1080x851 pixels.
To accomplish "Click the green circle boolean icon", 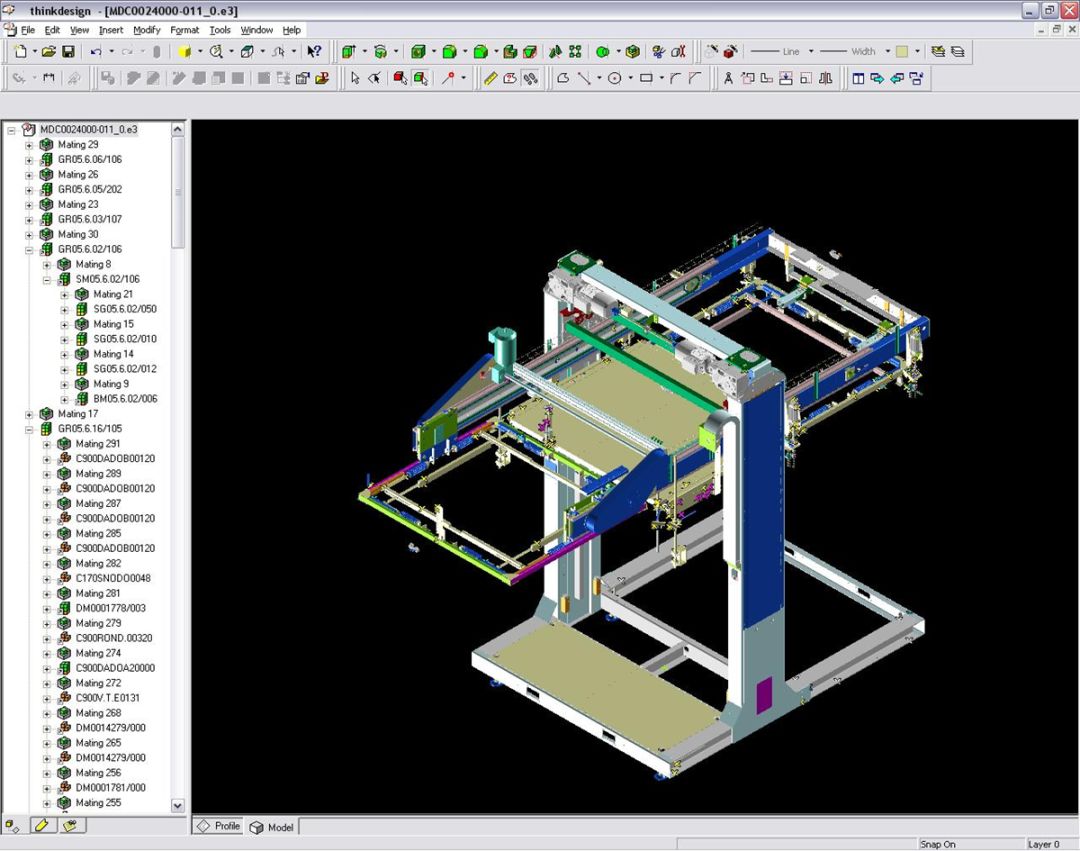I will [603, 52].
